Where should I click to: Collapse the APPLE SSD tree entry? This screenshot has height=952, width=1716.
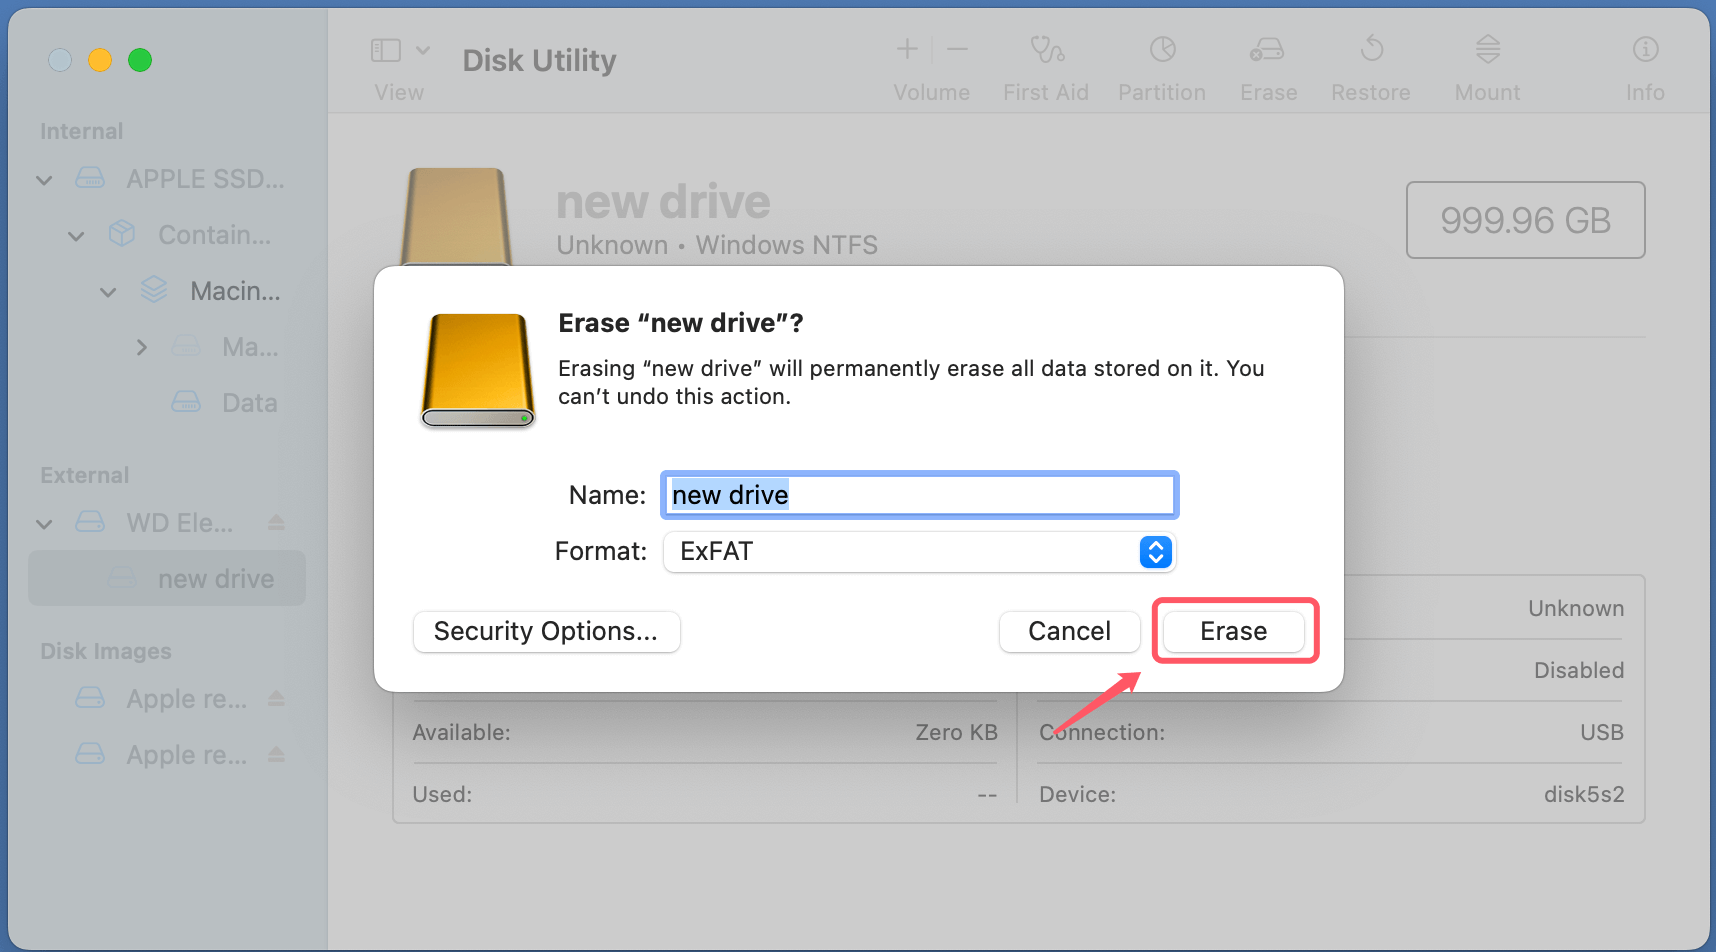pos(44,179)
